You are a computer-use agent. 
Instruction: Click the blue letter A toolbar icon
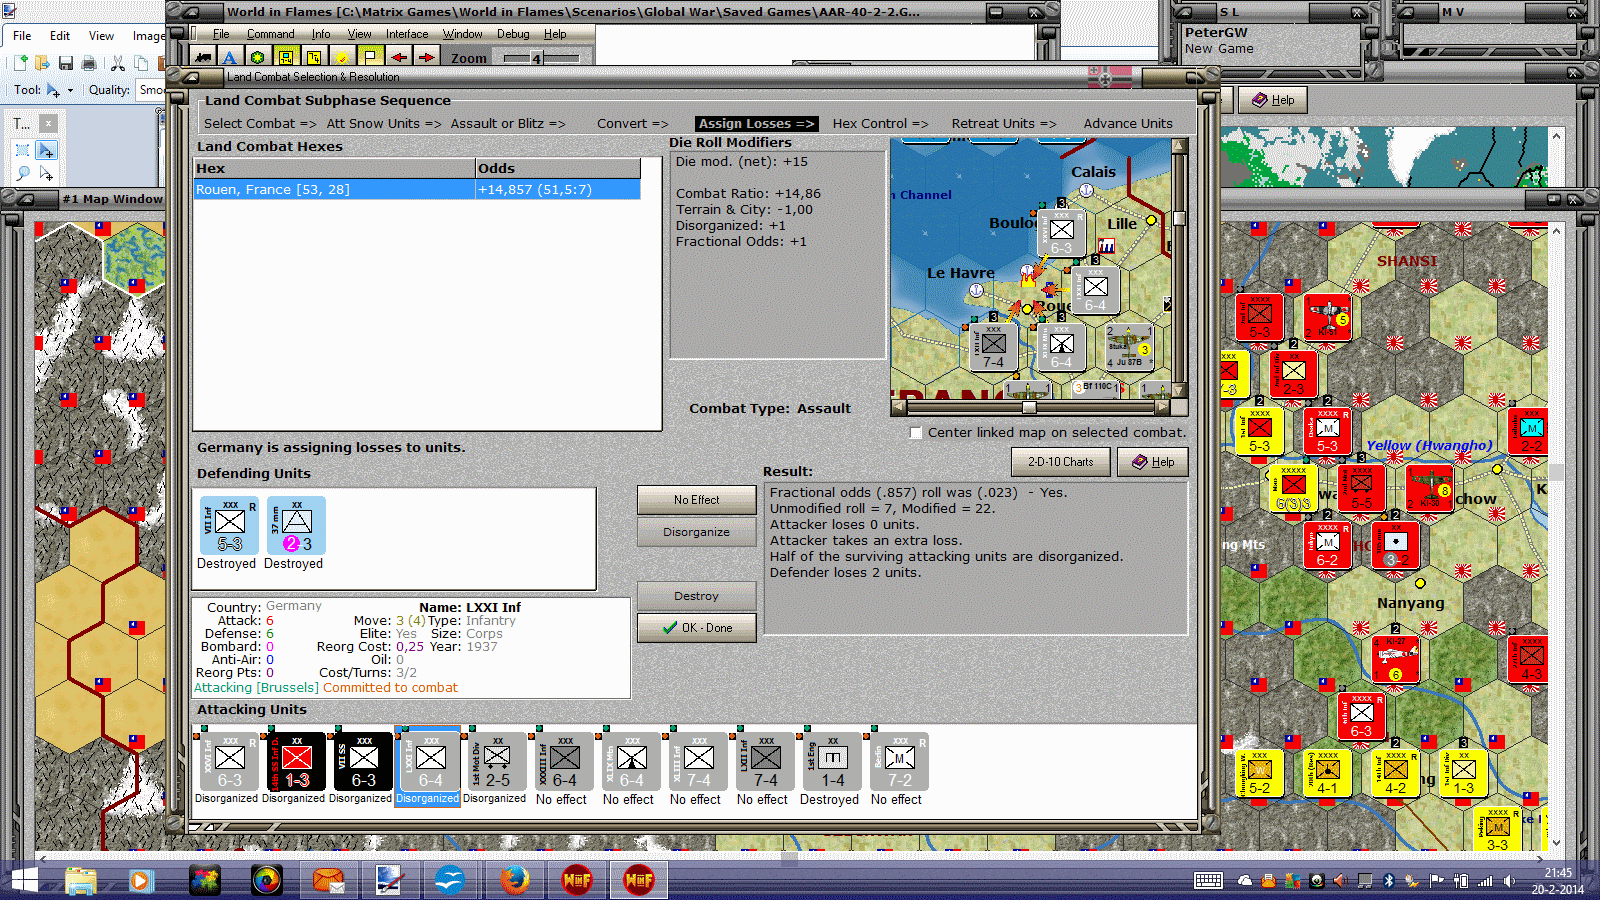pos(230,58)
